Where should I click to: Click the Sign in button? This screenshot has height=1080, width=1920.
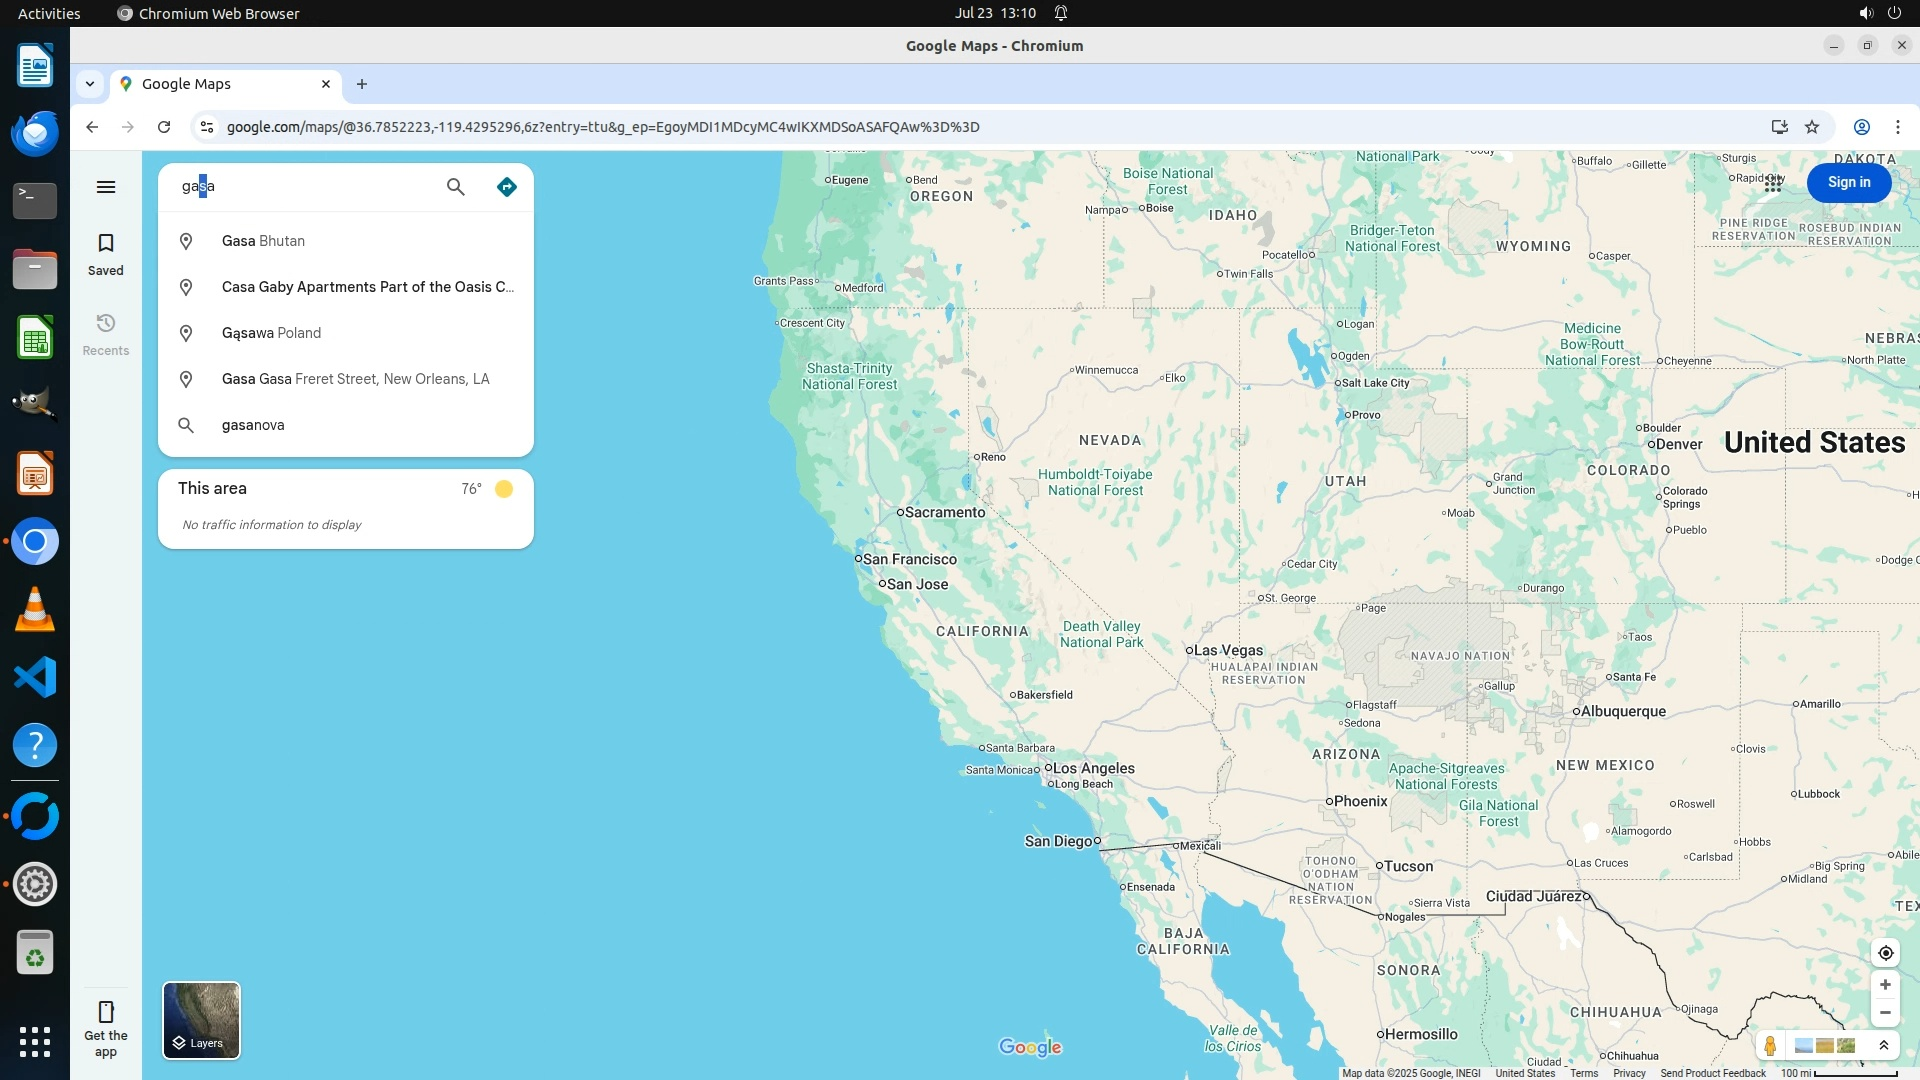tap(1848, 183)
